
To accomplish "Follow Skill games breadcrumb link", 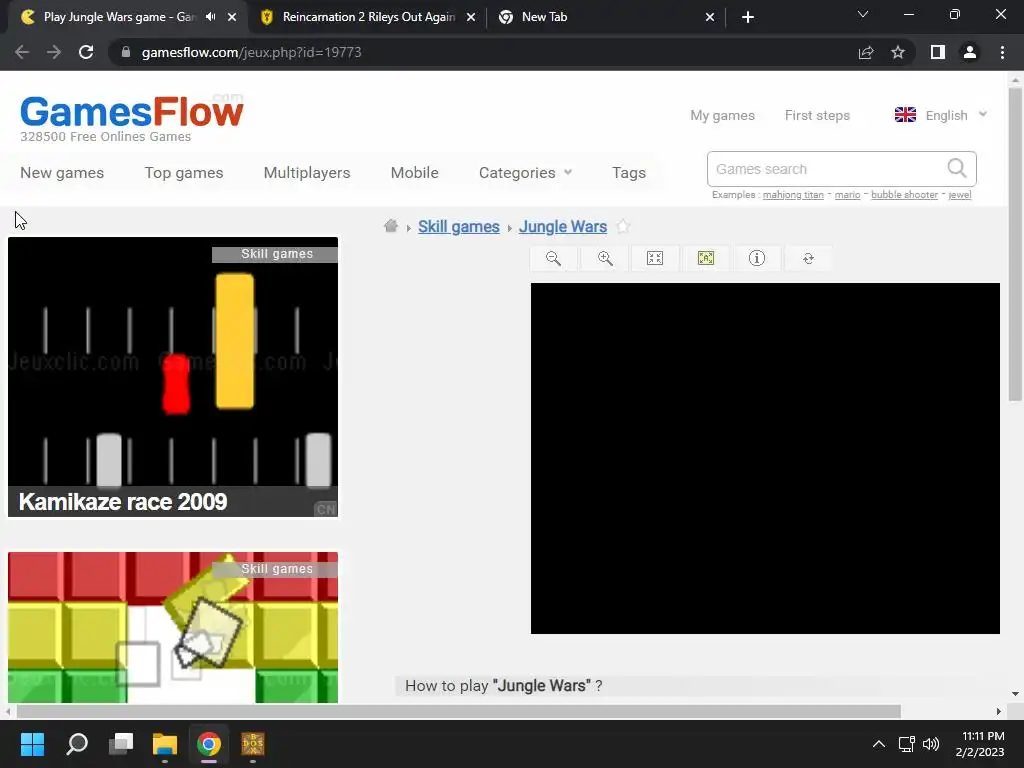I will pos(458,227).
